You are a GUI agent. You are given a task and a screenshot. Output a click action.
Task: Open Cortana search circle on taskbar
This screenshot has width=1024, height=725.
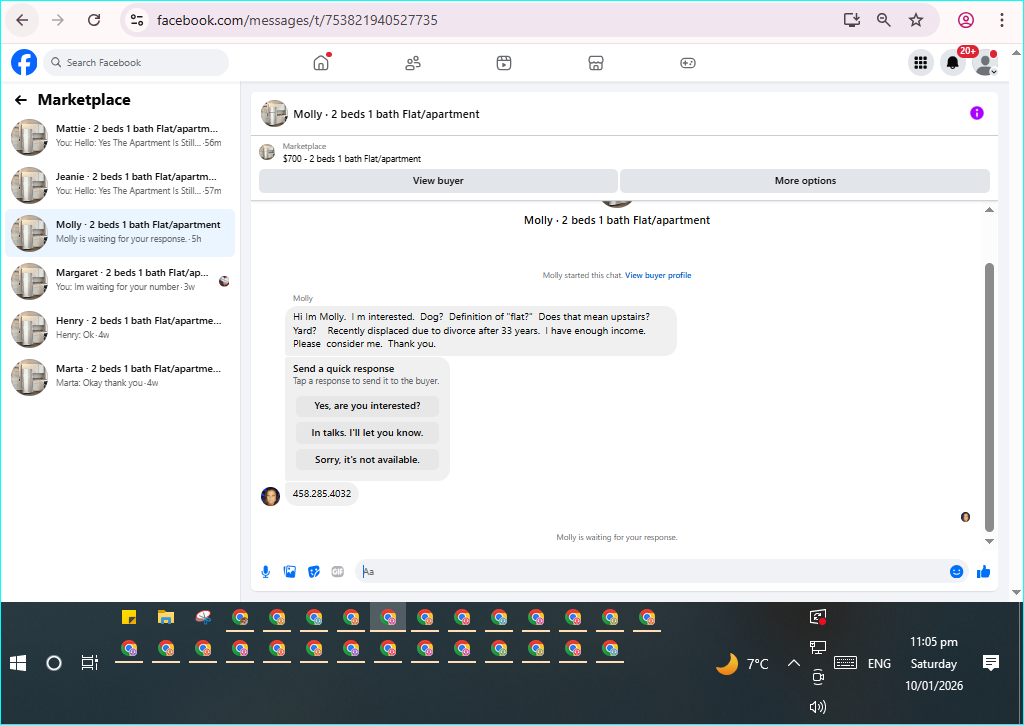(x=54, y=664)
